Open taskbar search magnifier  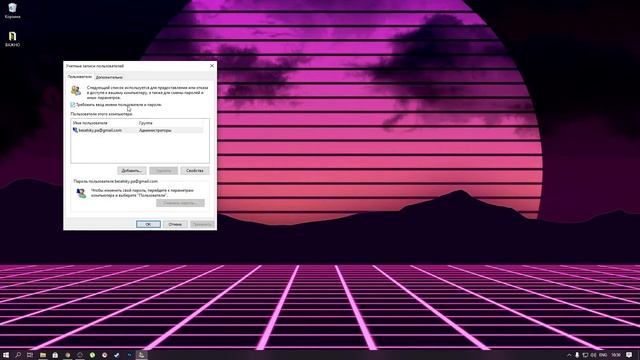[x=18, y=355]
